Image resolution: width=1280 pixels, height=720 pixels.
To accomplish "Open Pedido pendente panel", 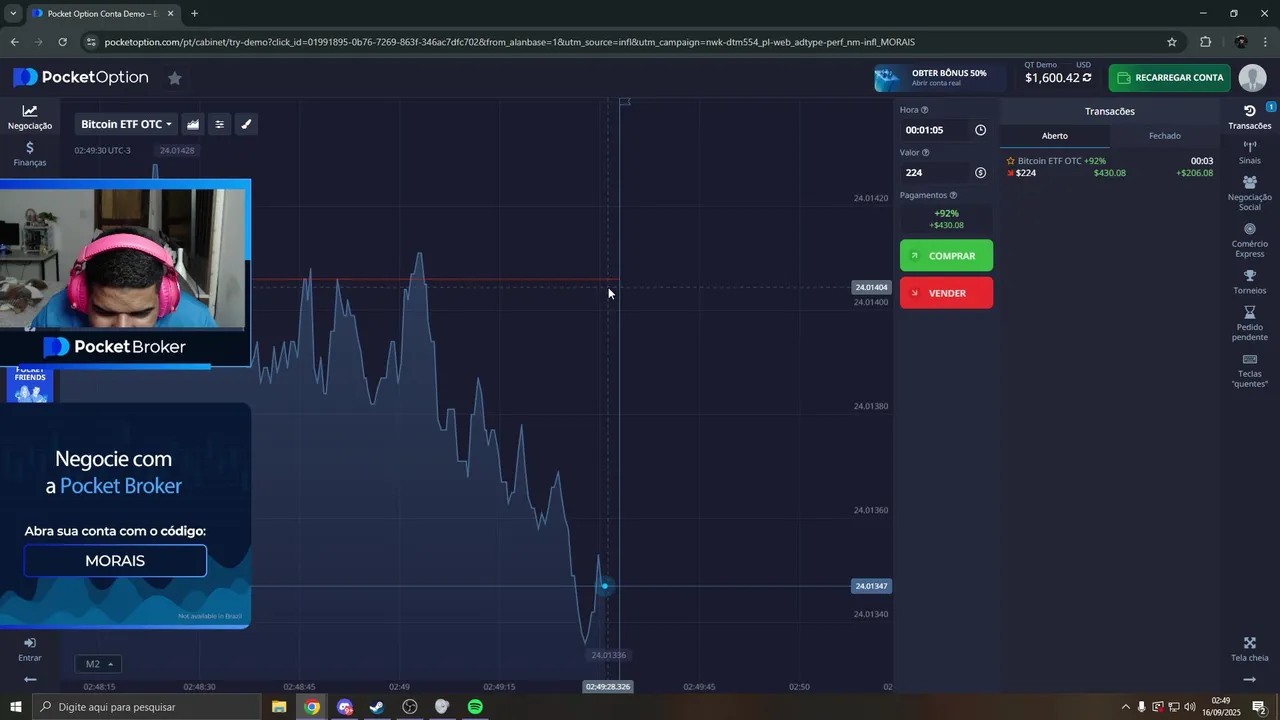I will click(1250, 324).
